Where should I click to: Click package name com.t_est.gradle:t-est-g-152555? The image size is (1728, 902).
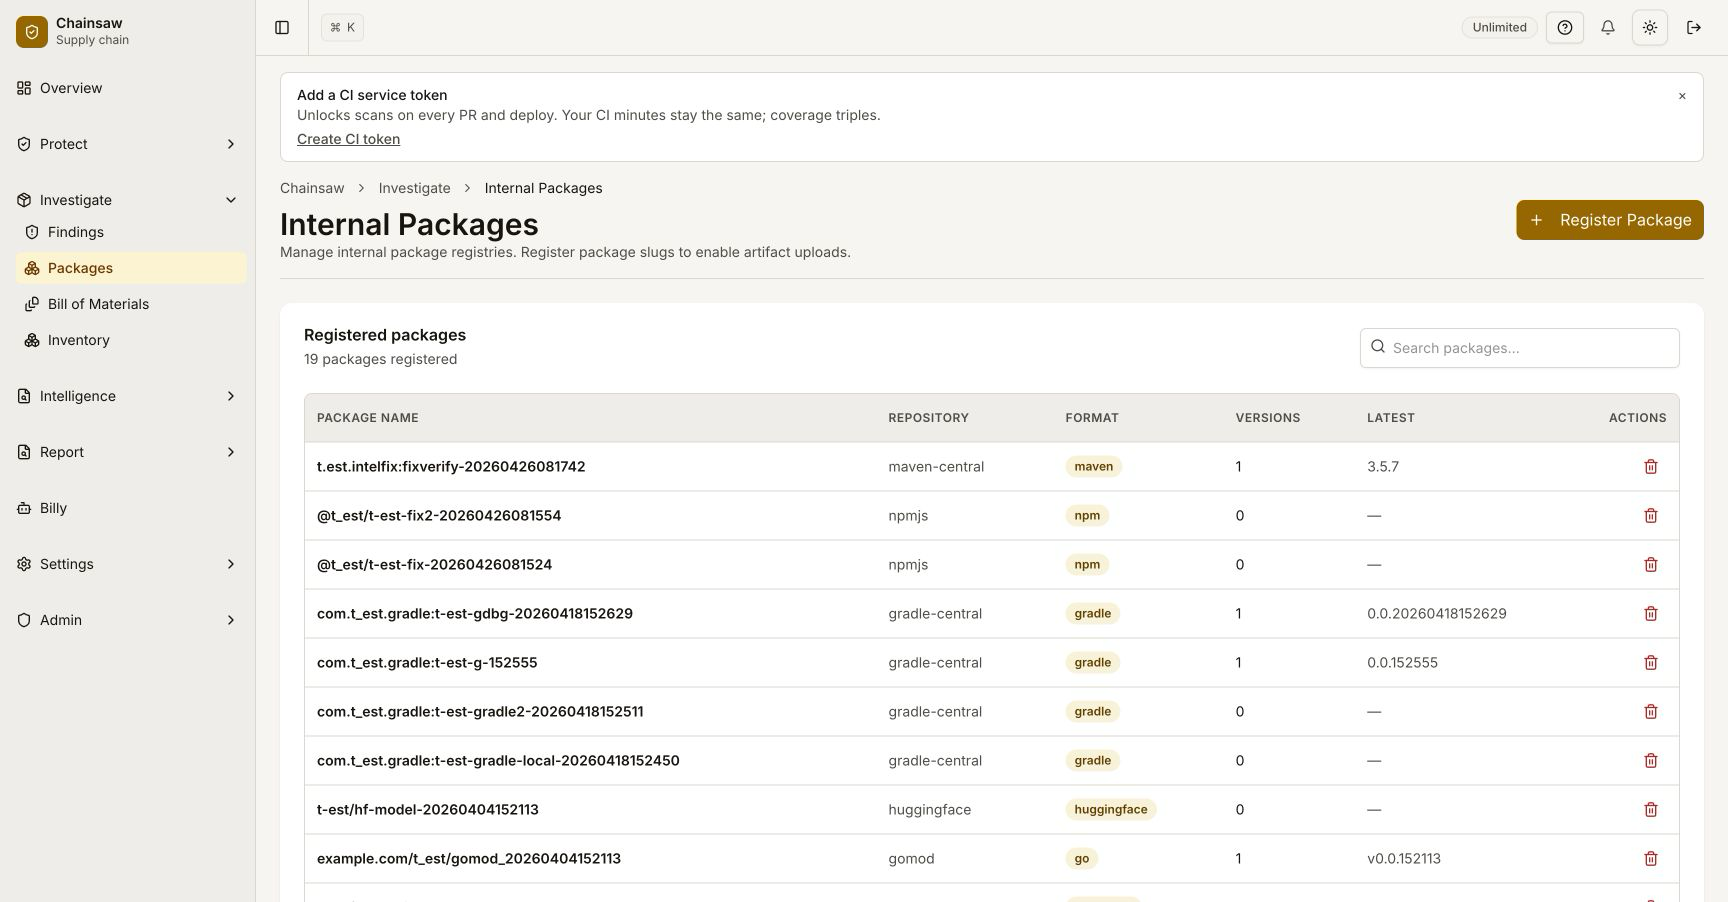[x=427, y=663]
